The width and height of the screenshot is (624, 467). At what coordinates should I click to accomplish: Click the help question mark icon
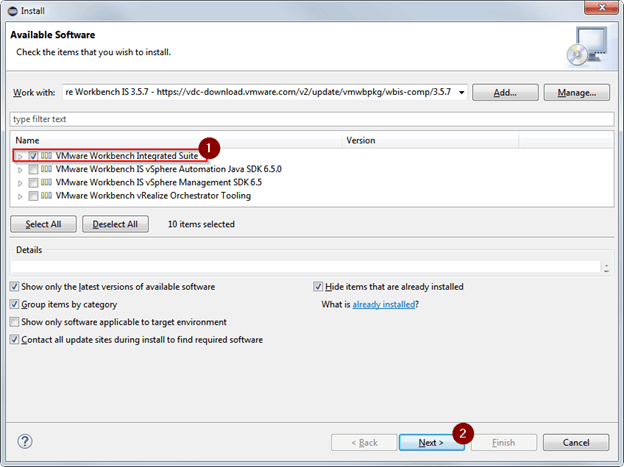[25, 441]
